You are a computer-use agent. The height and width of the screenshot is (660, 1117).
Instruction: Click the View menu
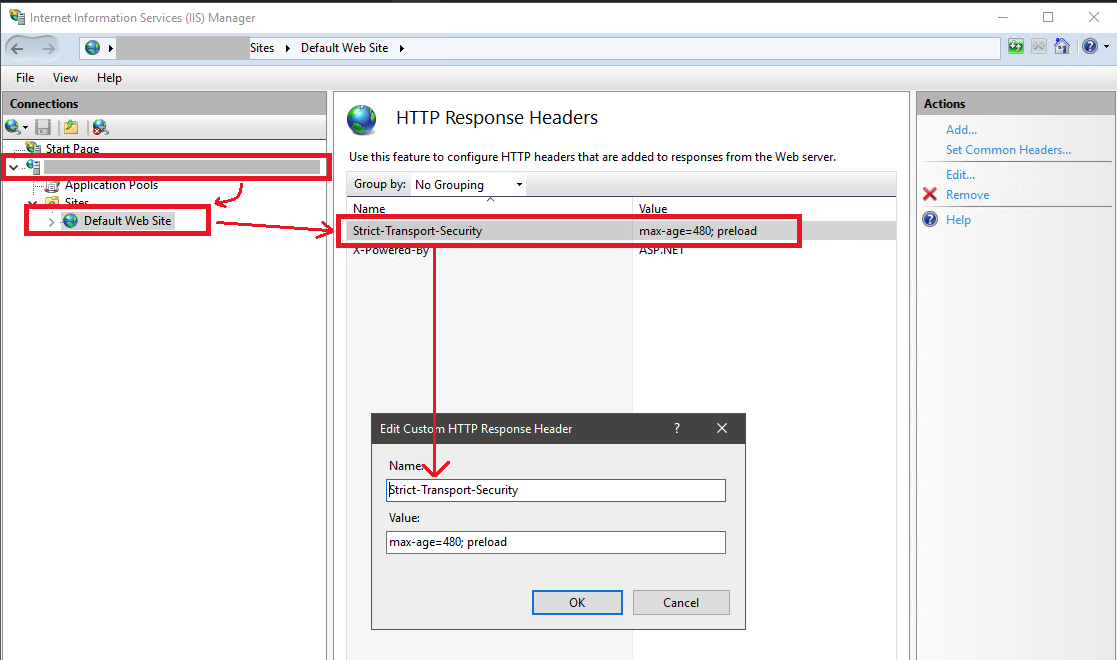click(65, 77)
